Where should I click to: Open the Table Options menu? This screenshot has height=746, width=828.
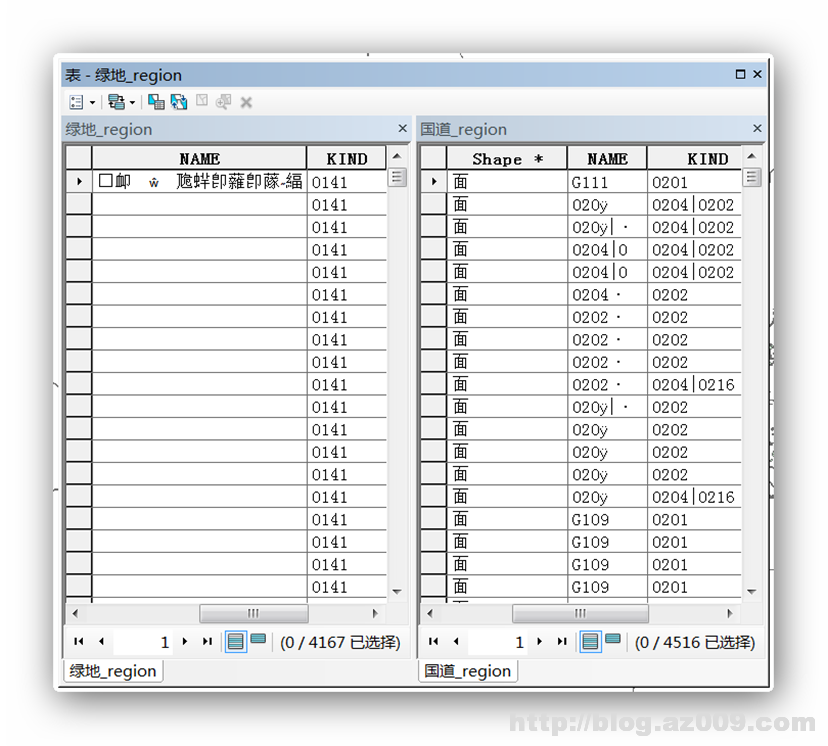[76, 101]
